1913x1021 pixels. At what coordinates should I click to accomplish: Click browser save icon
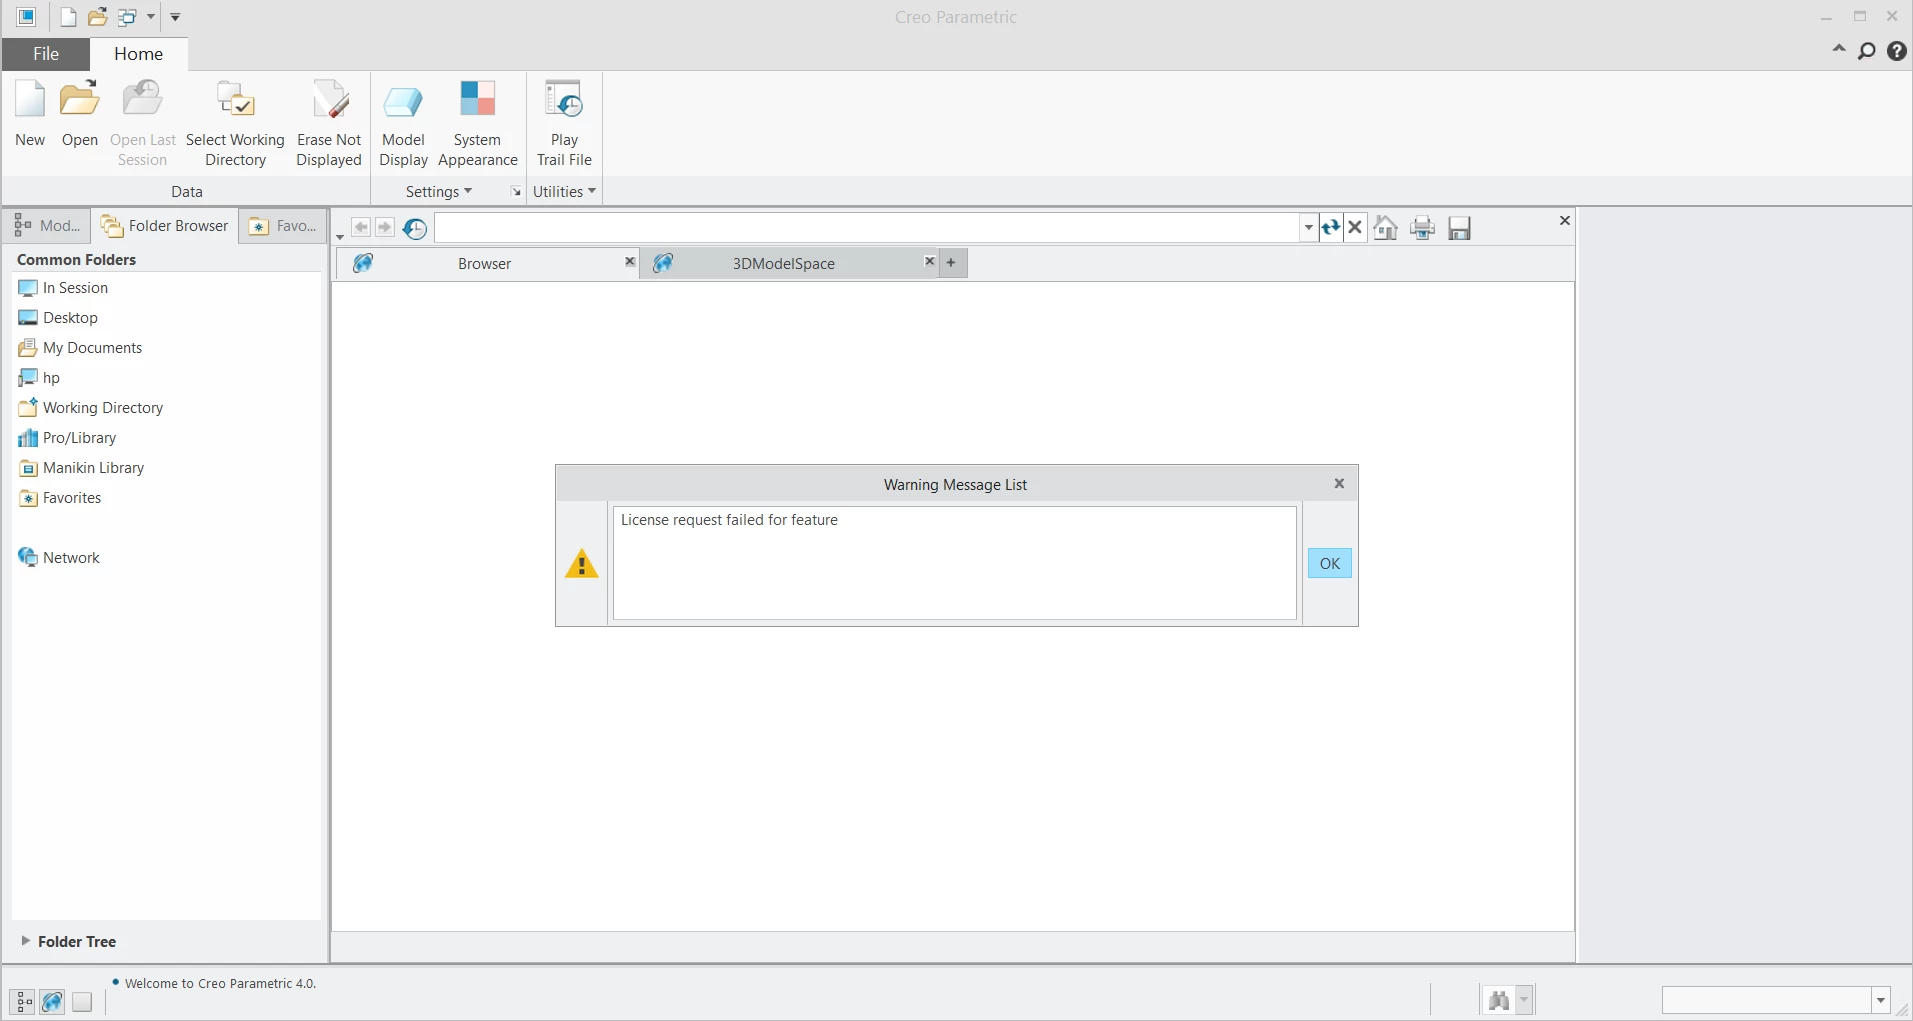tap(1459, 228)
